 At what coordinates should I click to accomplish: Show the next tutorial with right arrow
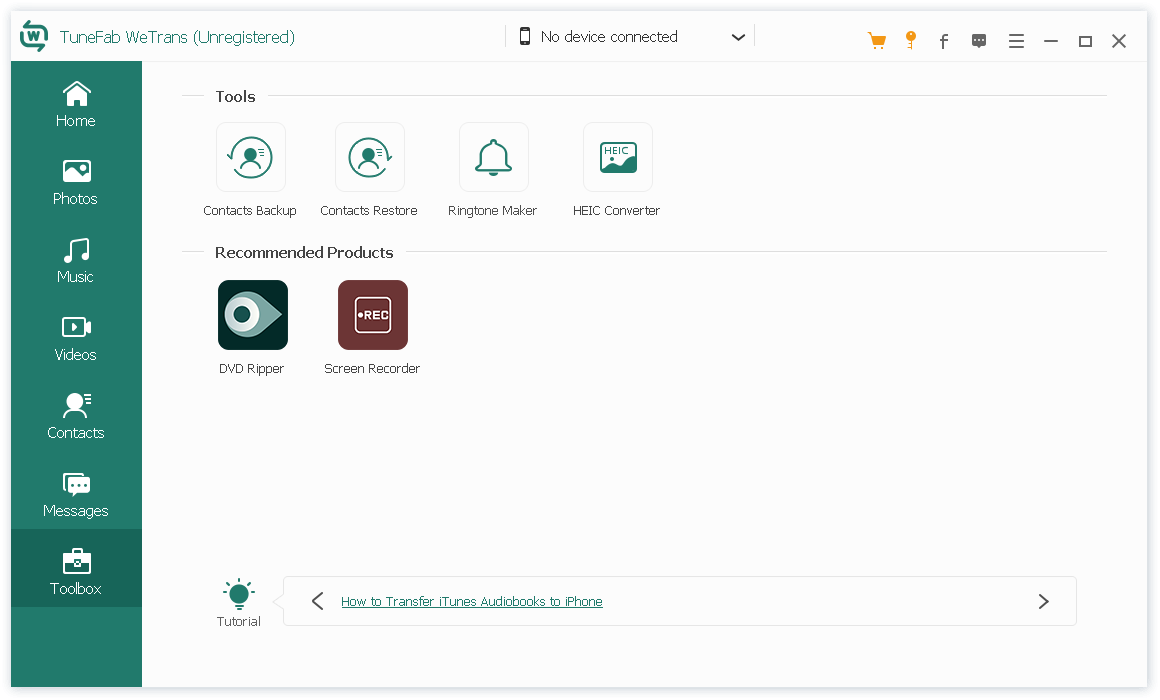[x=1043, y=602]
